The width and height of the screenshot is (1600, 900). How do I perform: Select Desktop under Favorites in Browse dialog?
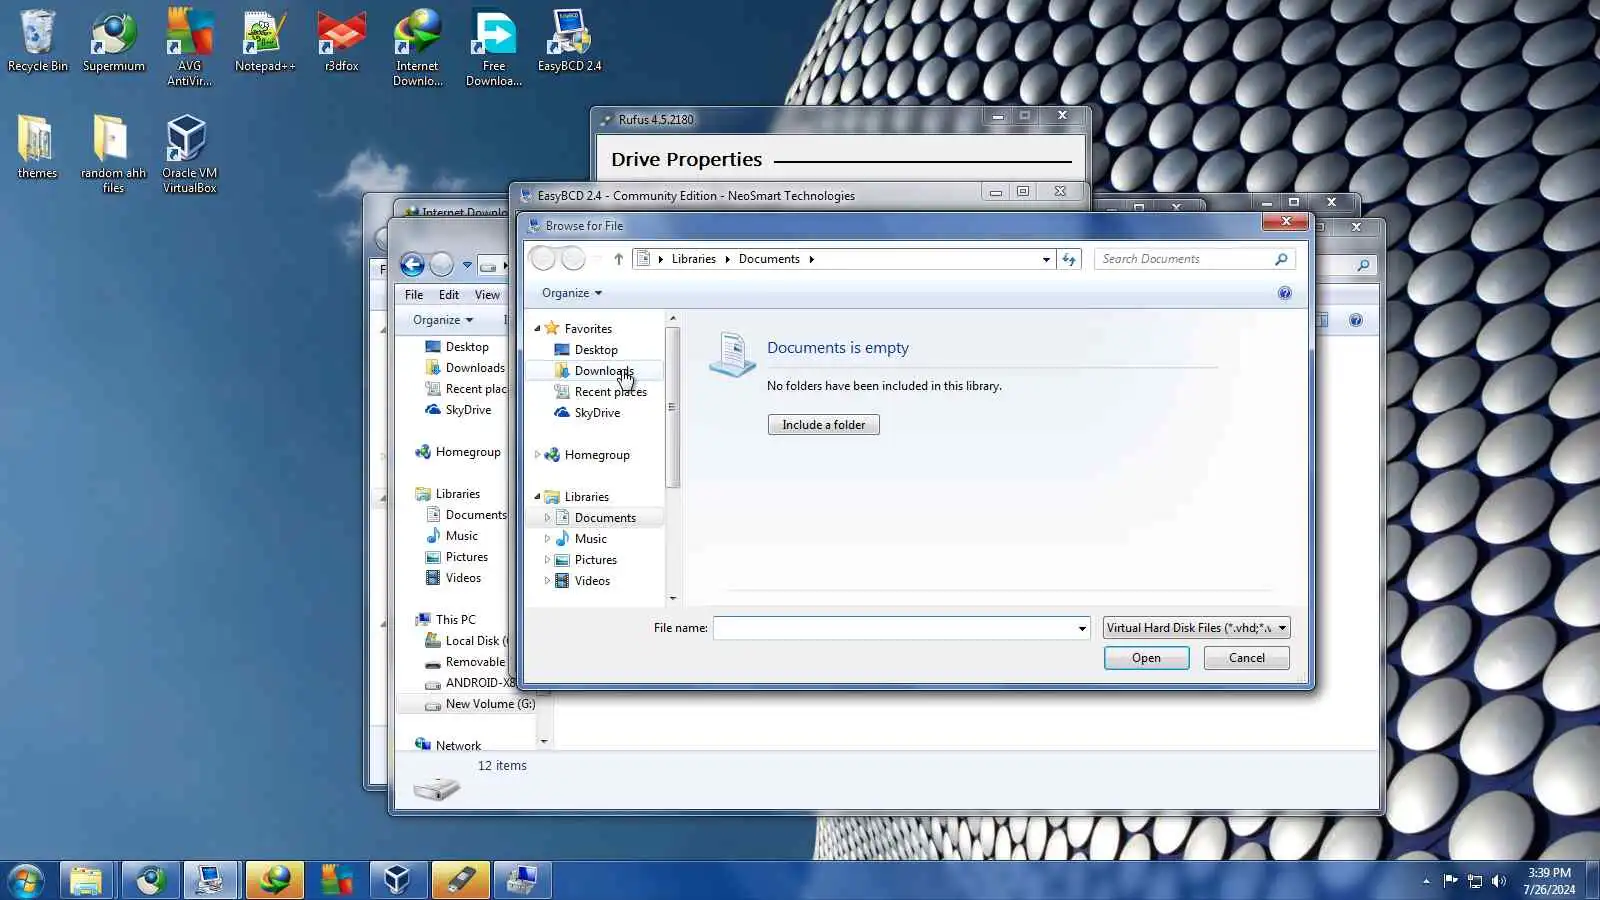point(596,350)
